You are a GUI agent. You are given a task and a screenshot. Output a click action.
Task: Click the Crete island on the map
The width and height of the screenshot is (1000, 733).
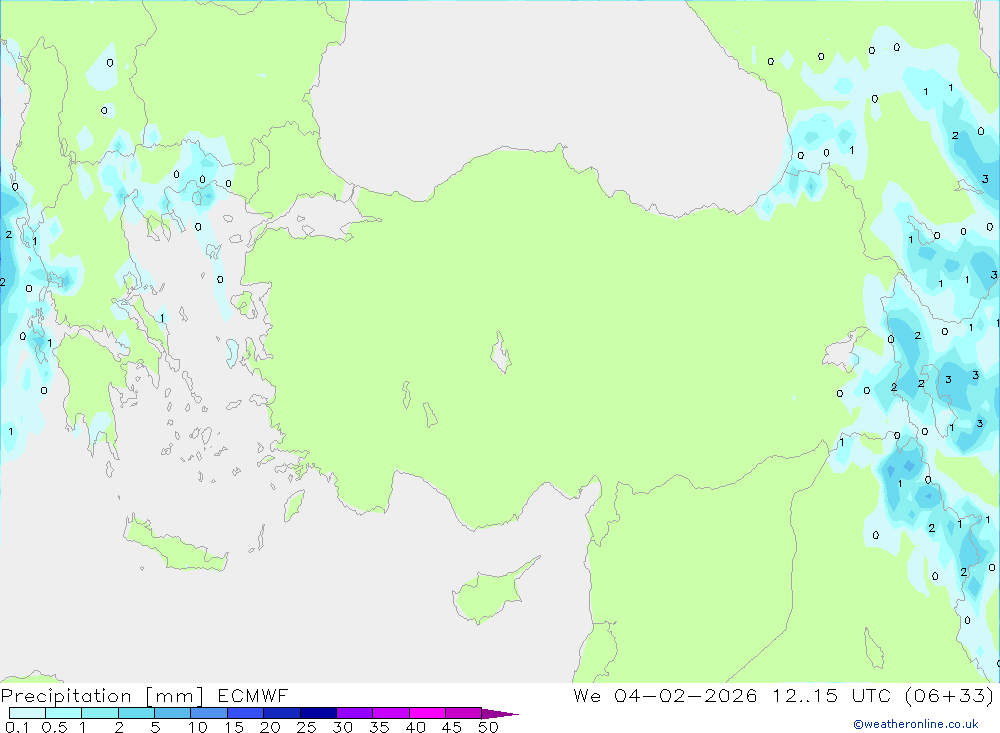[x=175, y=544]
